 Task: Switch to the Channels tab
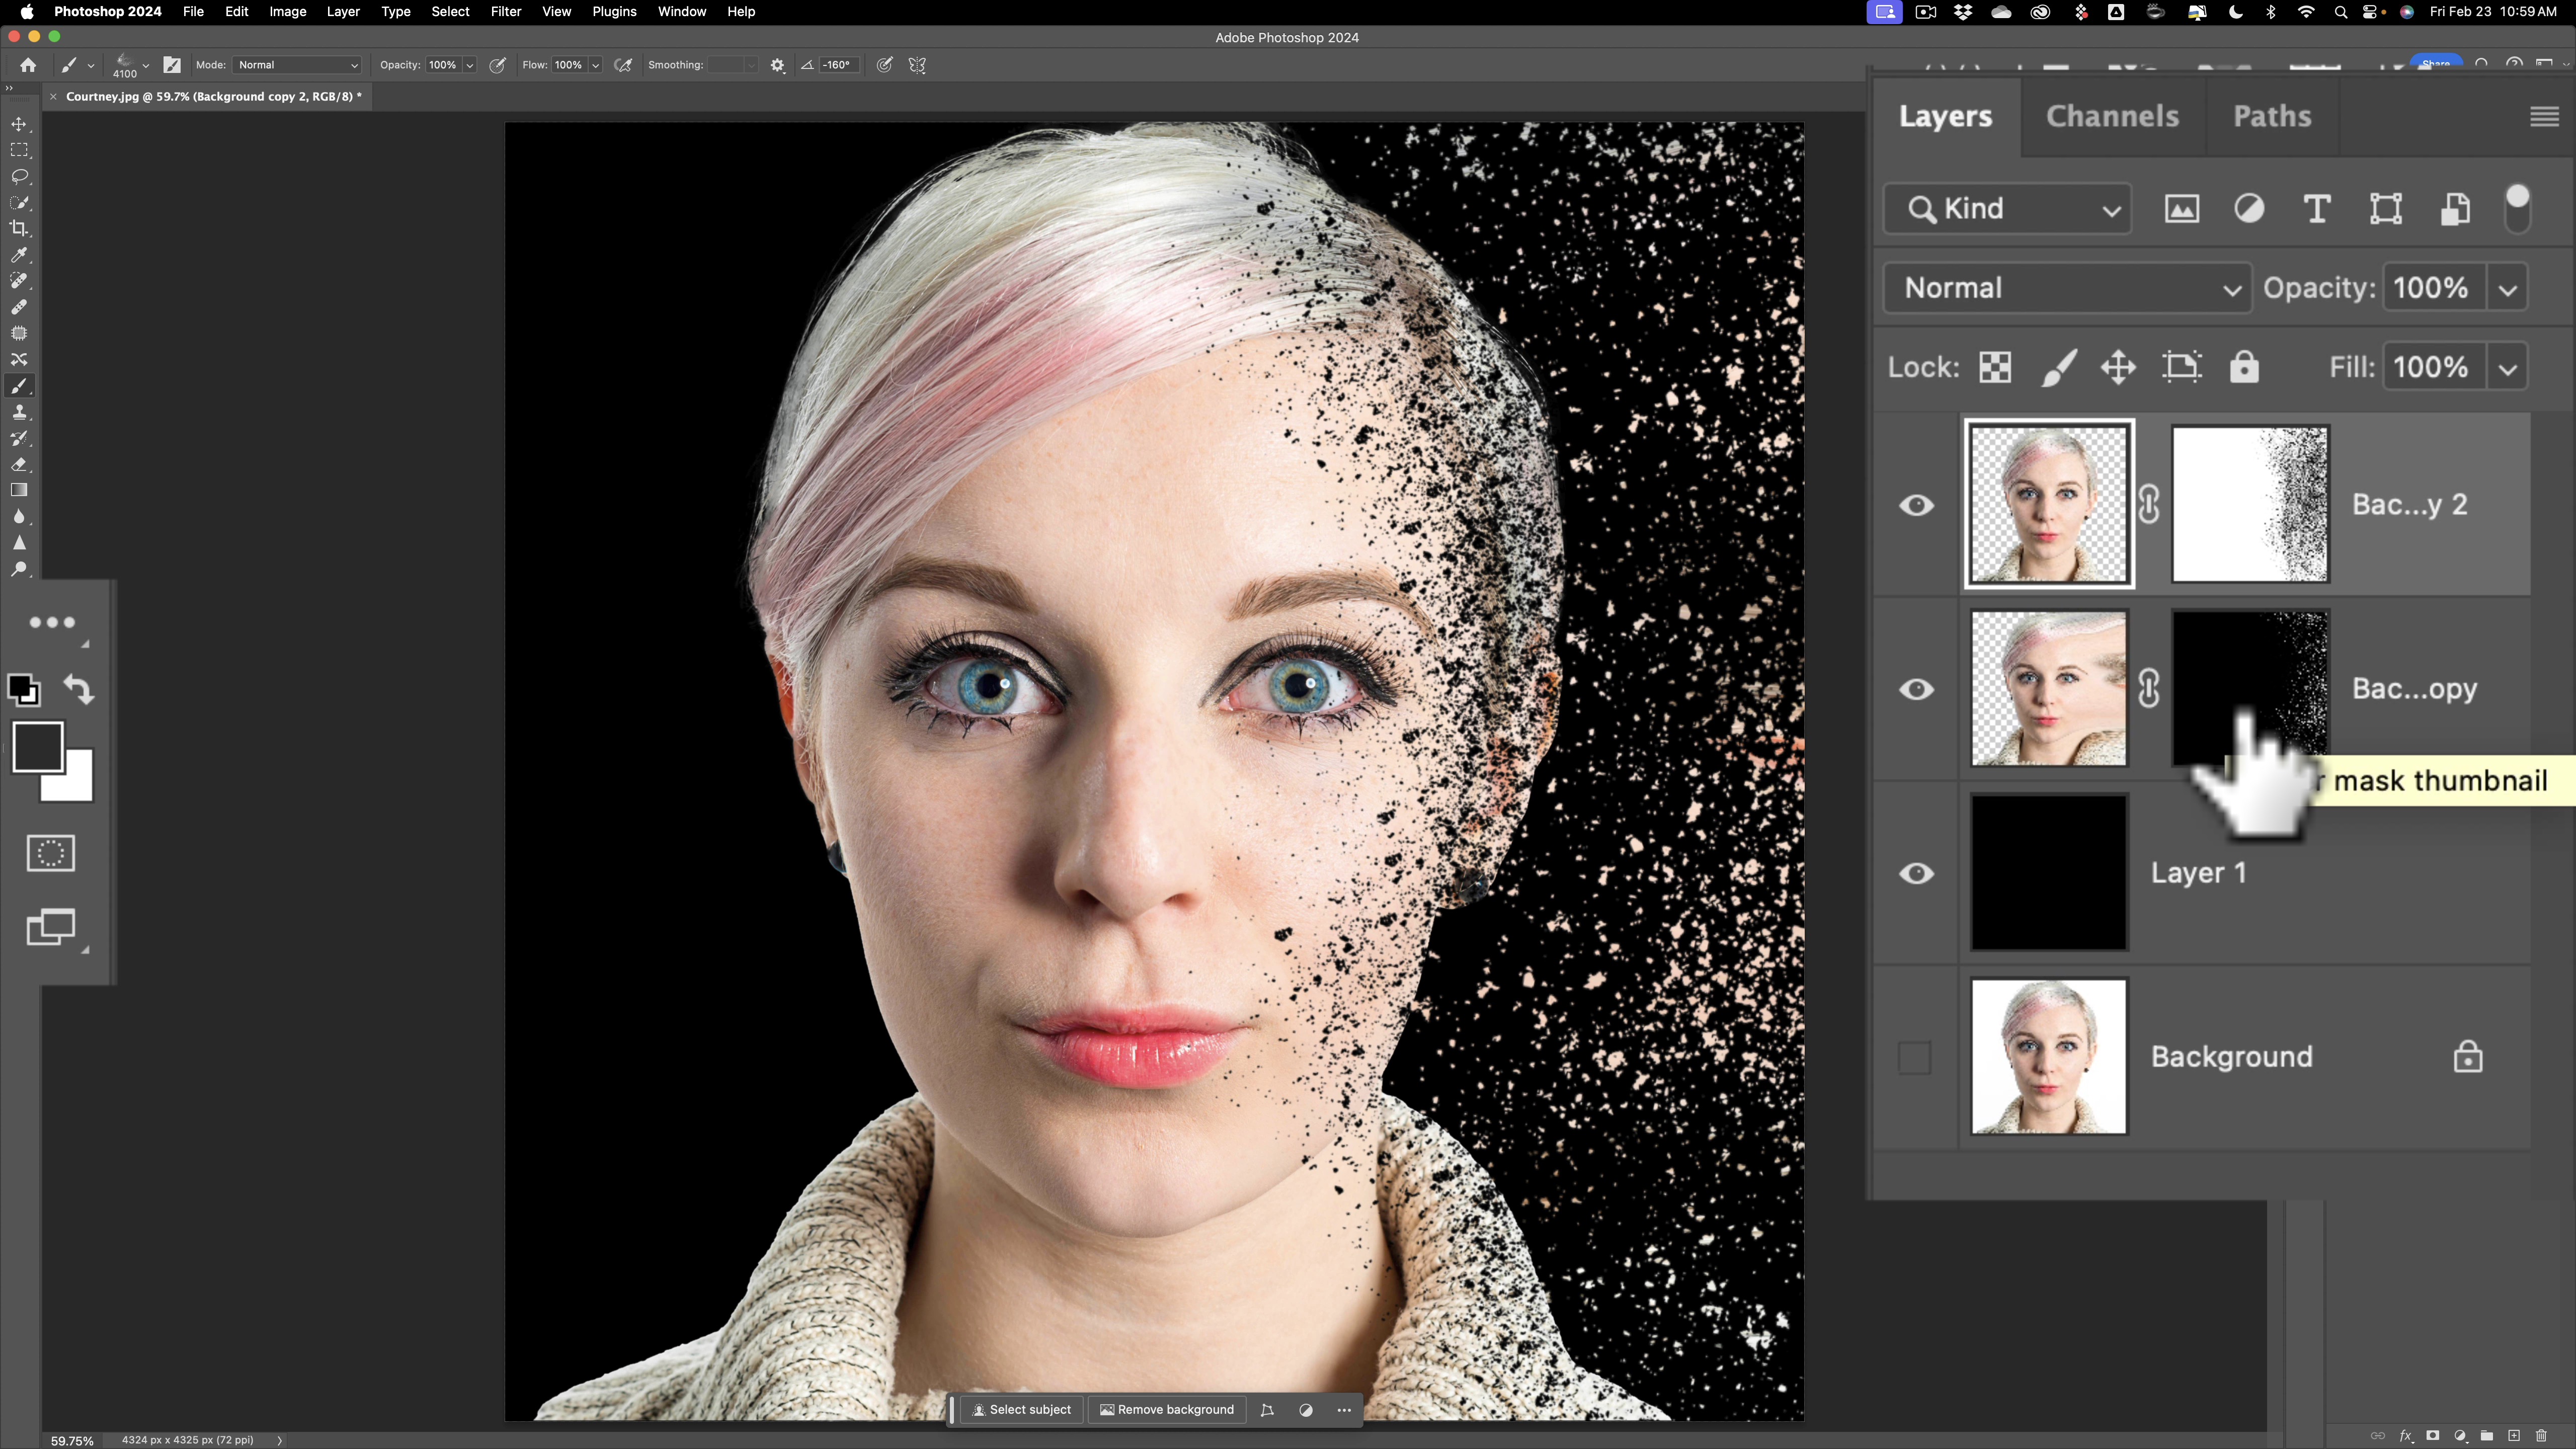[x=2112, y=116]
